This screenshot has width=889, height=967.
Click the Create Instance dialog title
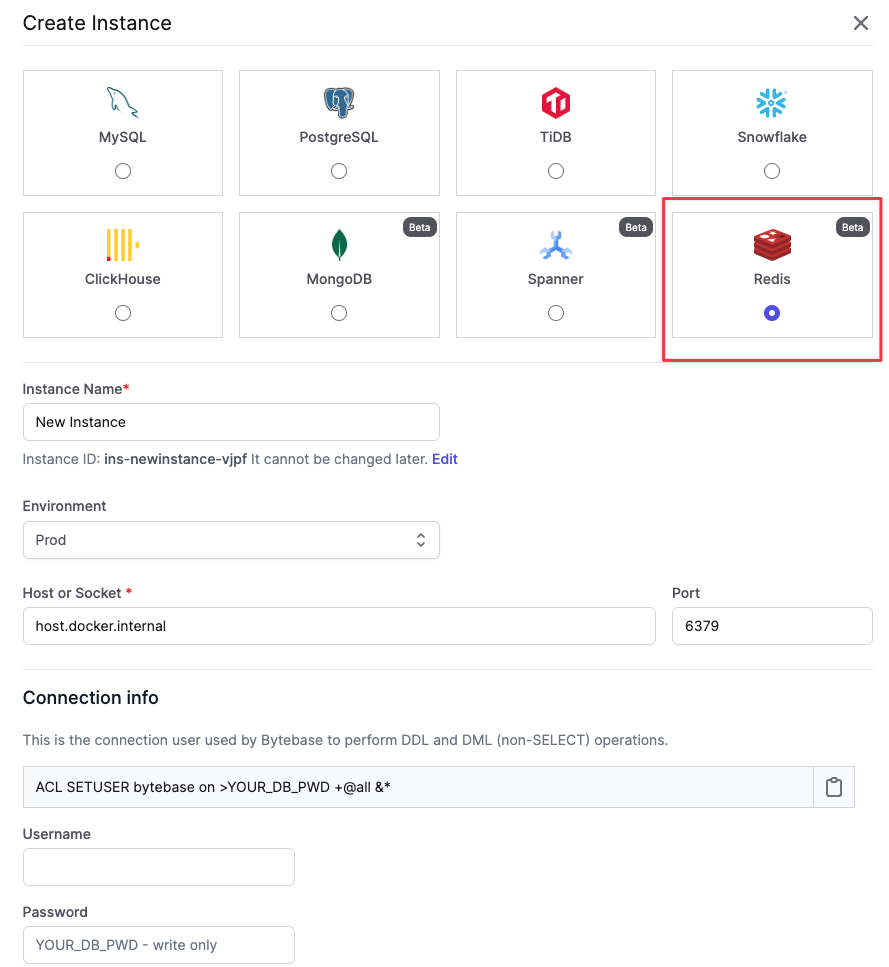pyautogui.click(x=97, y=23)
